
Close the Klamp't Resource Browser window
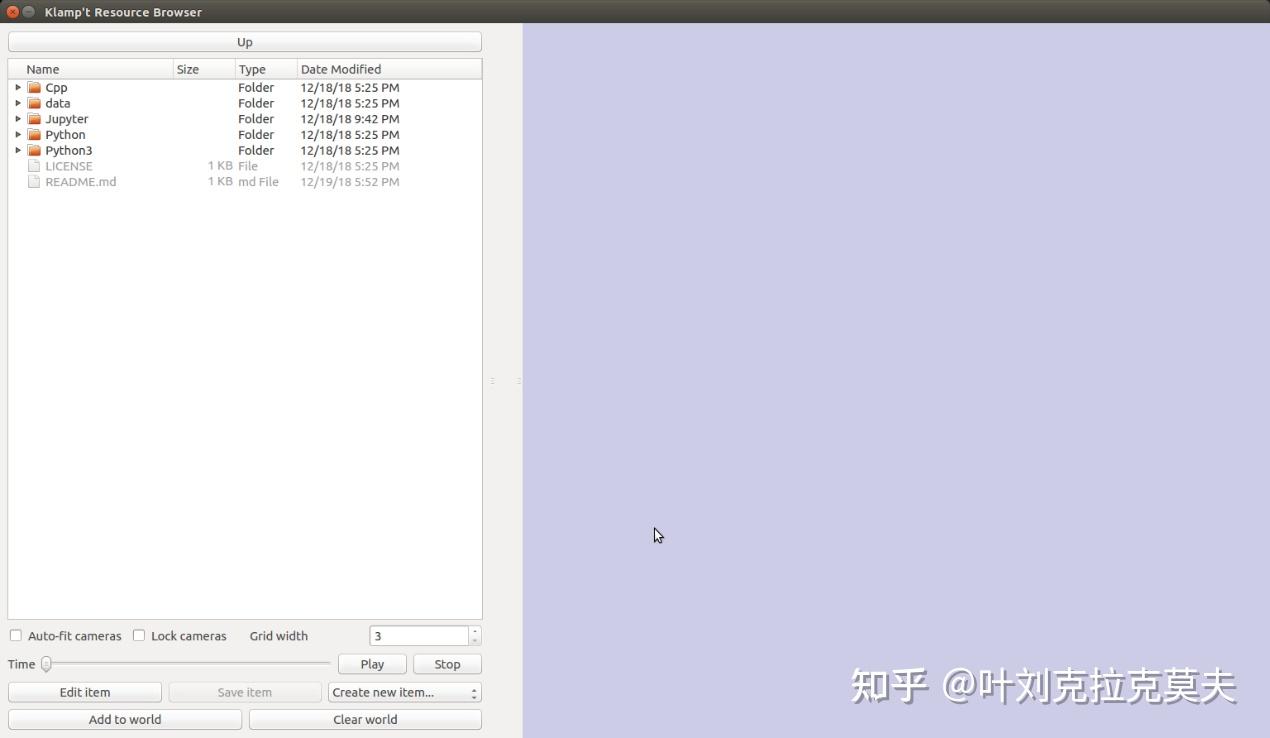(x=13, y=12)
